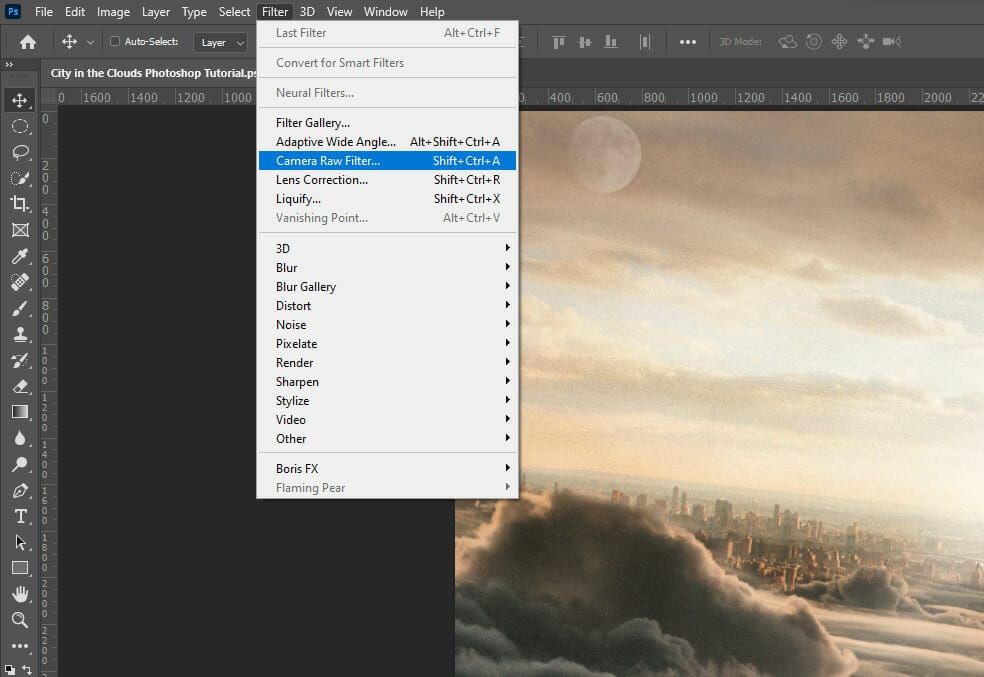
Task: Choose Camera Raw Filter menu entry
Action: click(x=387, y=161)
